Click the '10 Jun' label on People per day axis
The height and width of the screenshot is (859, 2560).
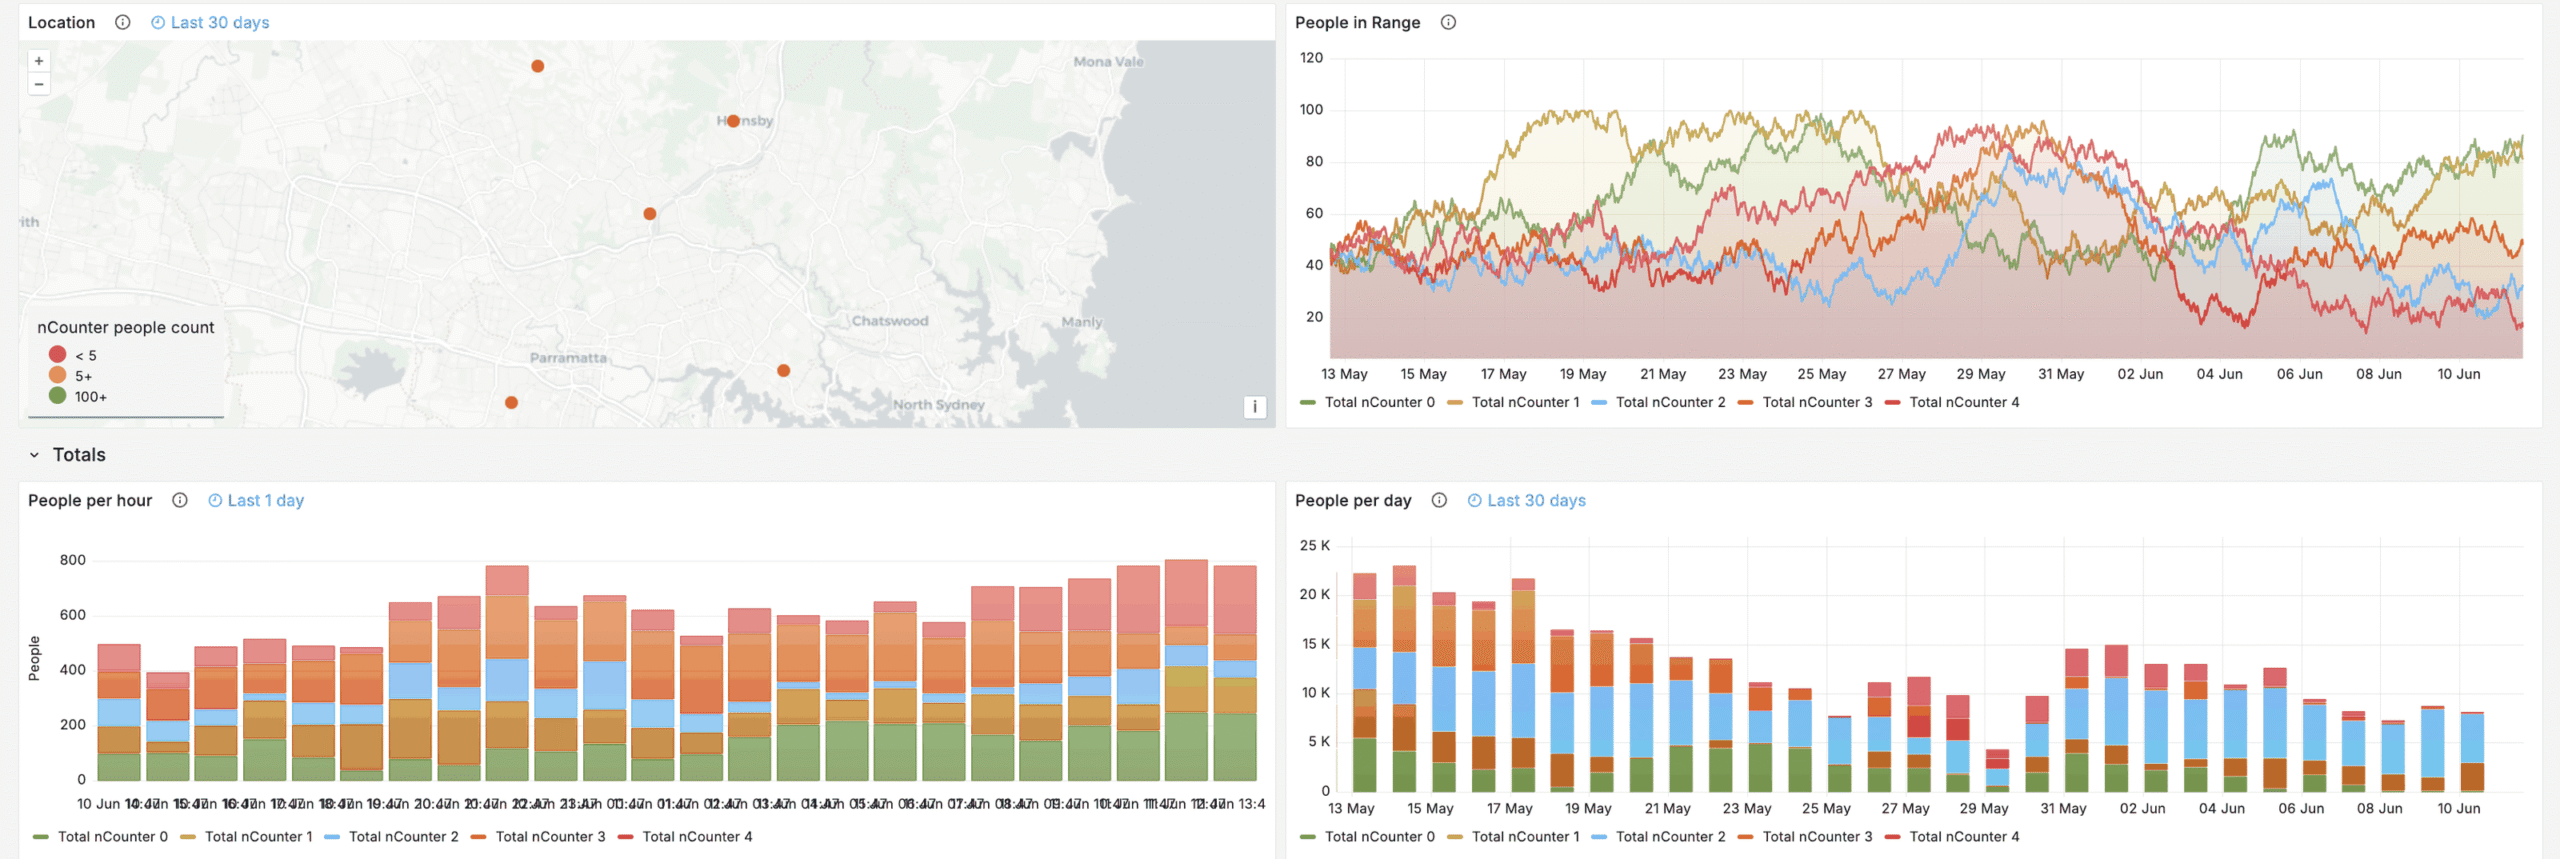point(2458,808)
